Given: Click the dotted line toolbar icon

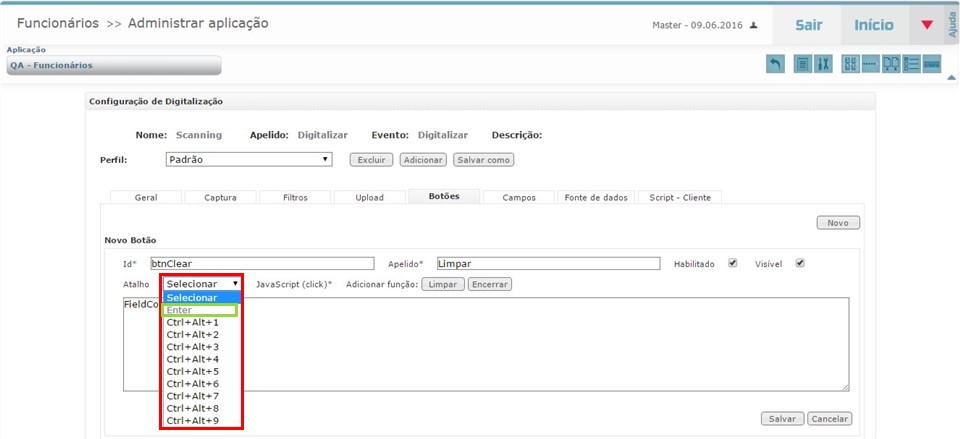Looking at the screenshot, I should pos(870,64).
